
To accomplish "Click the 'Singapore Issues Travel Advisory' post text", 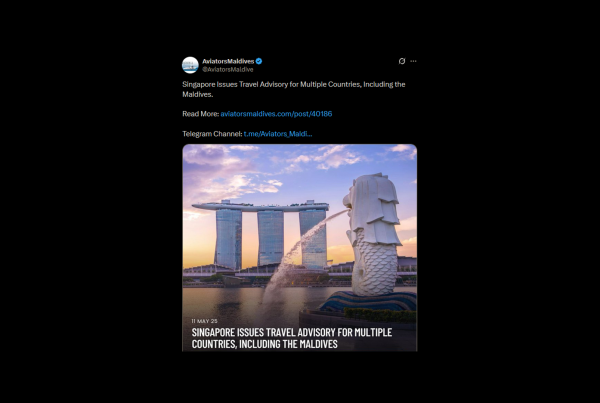I will pyautogui.click(x=293, y=89).
